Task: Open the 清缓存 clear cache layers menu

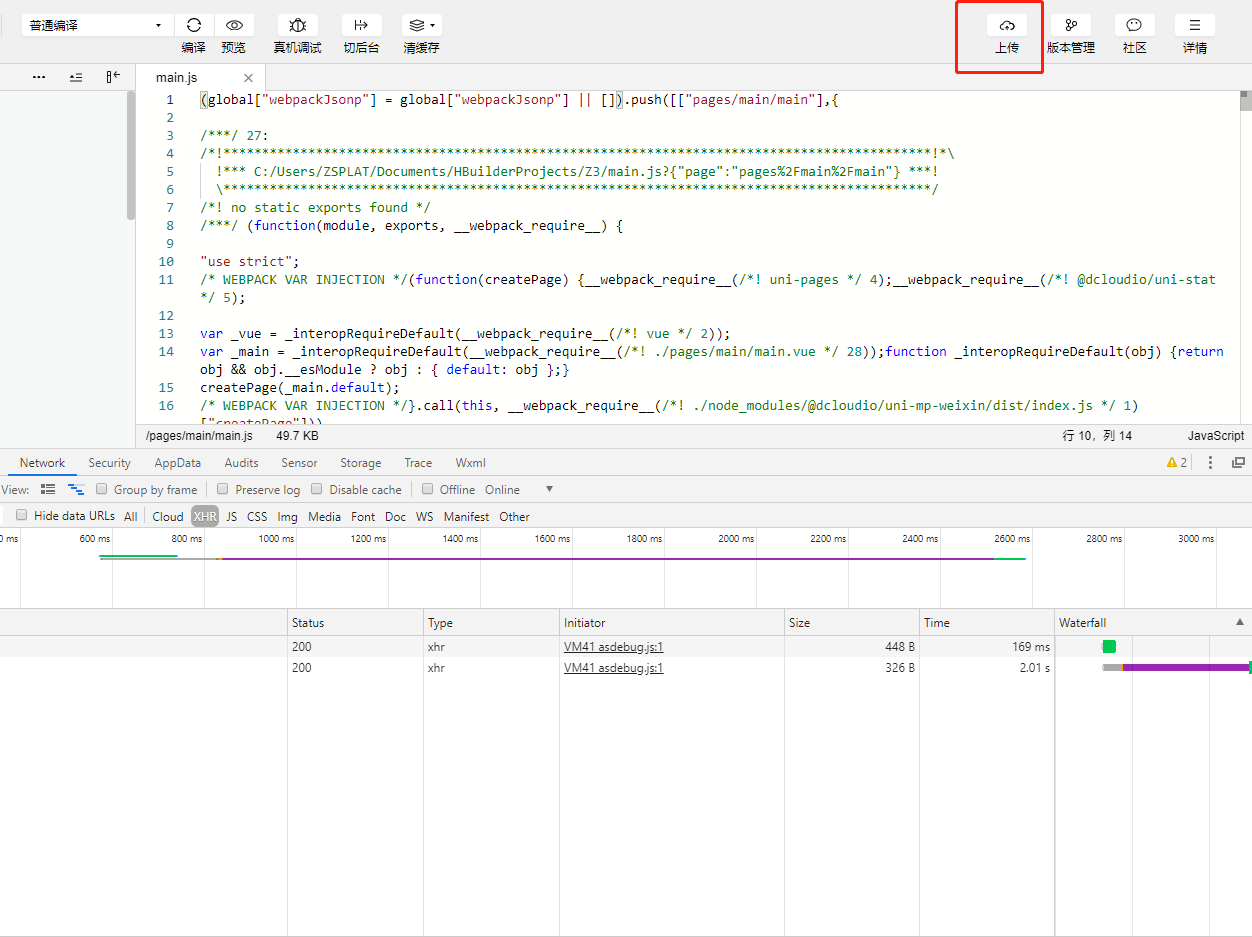Action: tap(421, 25)
